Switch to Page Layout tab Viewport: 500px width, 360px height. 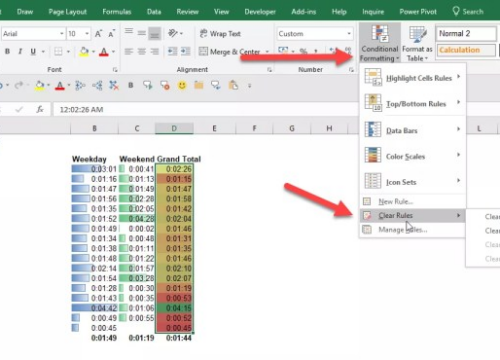click(68, 12)
